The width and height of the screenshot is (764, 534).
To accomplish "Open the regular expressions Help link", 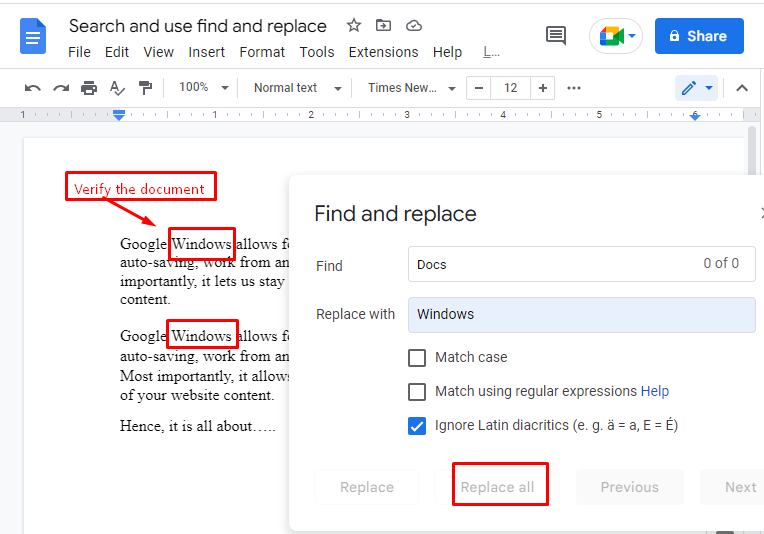I will click(x=654, y=391).
